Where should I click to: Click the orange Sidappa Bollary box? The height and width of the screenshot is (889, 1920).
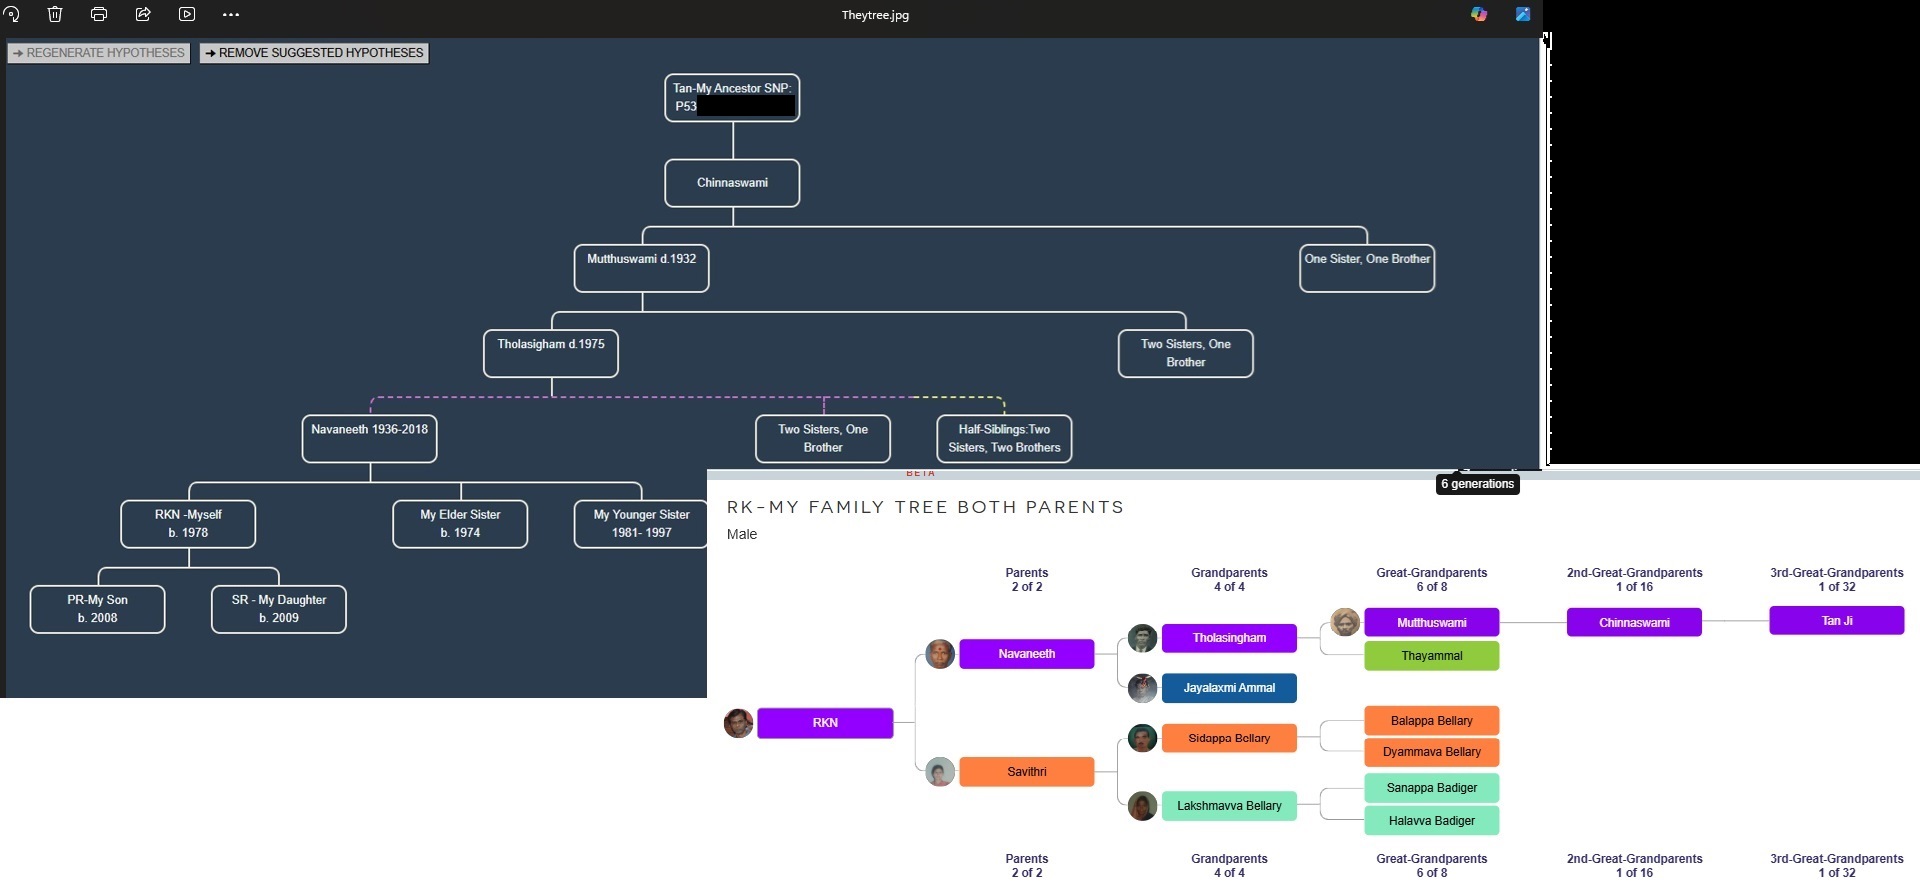1229,738
